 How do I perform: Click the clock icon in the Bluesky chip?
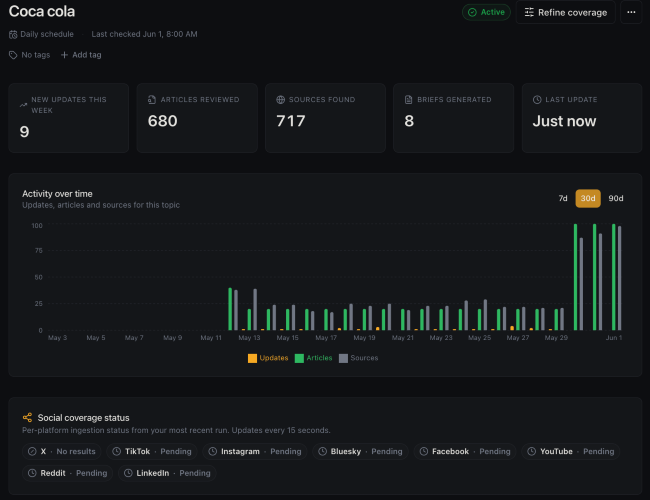[x=322, y=451]
